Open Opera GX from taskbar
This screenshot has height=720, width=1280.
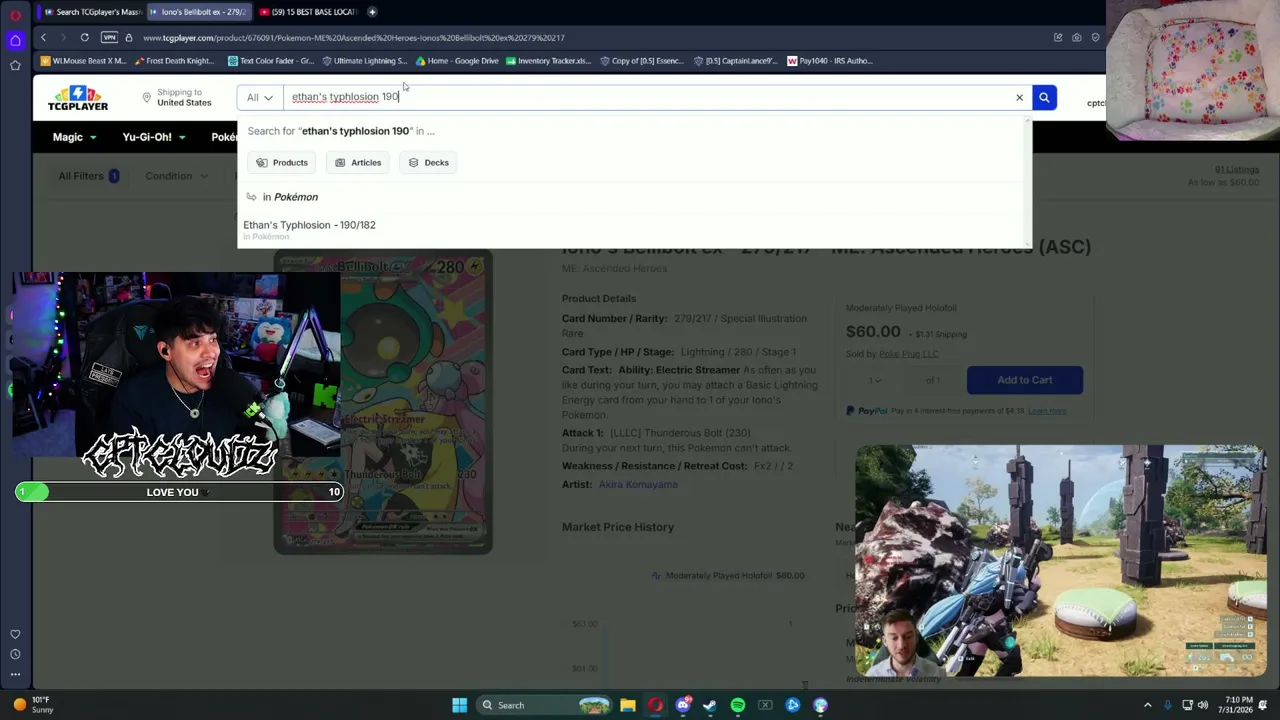pos(655,705)
